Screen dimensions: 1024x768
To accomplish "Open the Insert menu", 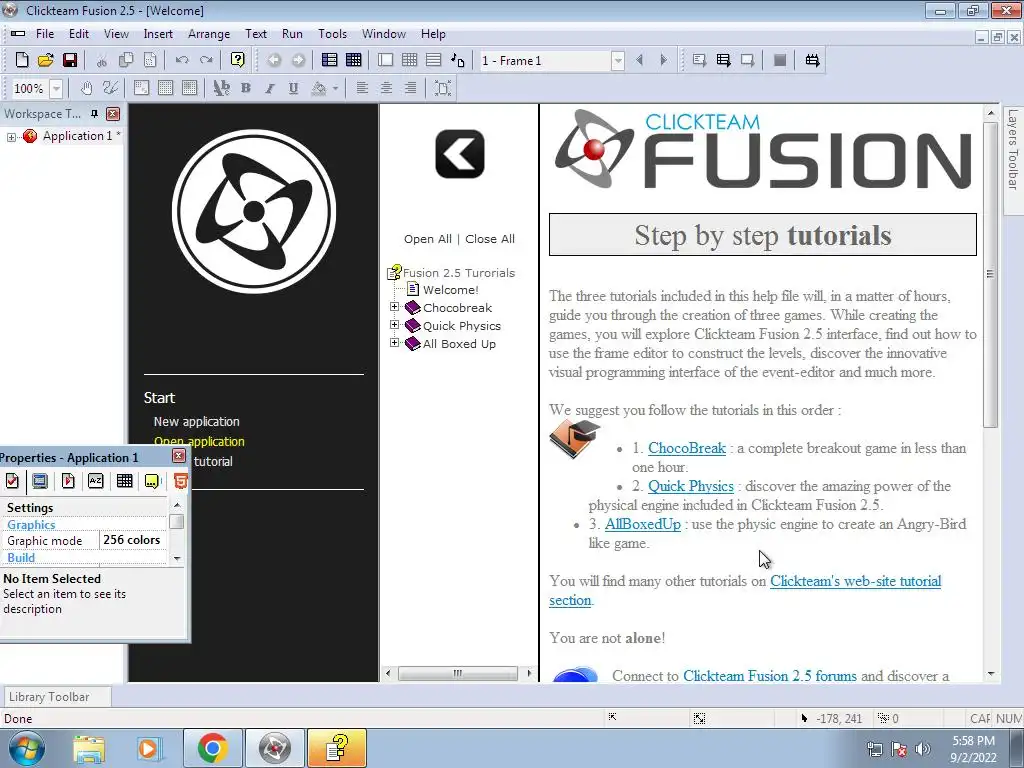I will click(x=158, y=34).
